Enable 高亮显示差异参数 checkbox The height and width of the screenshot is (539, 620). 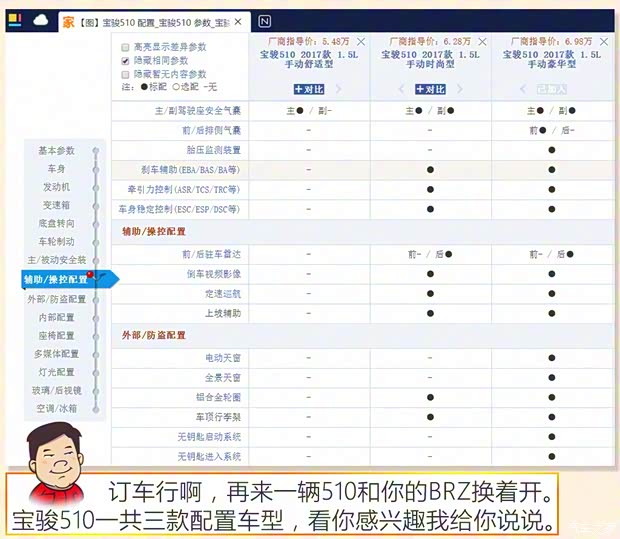[125, 47]
